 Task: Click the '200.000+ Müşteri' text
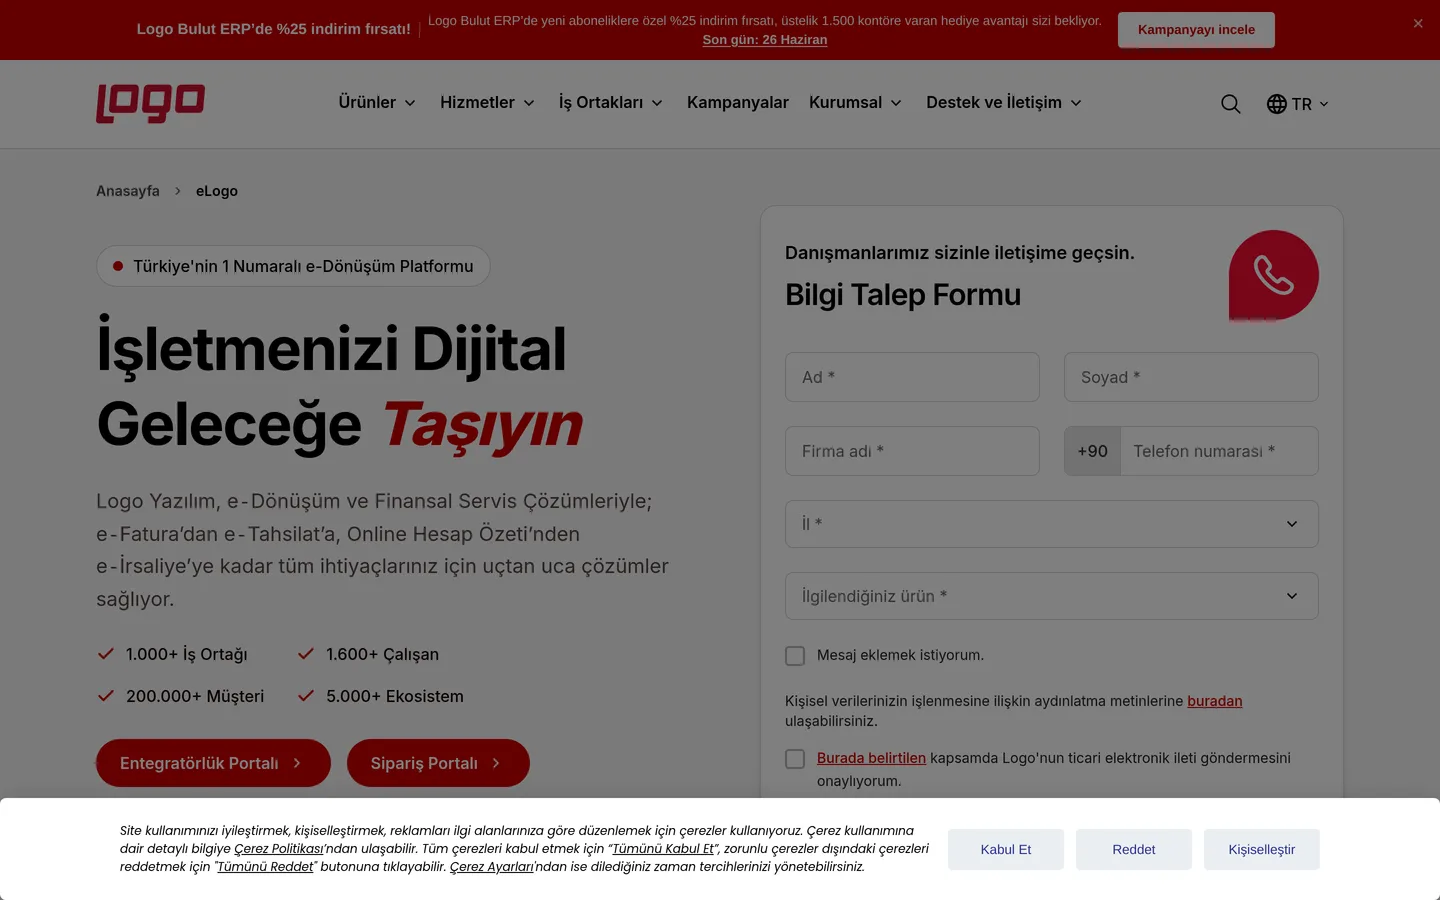pyautogui.click(x=195, y=696)
